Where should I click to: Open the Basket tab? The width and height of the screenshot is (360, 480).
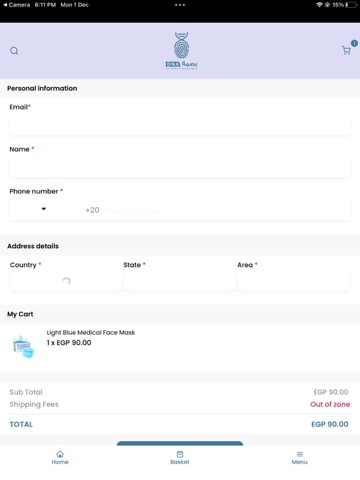pyautogui.click(x=180, y=457)
